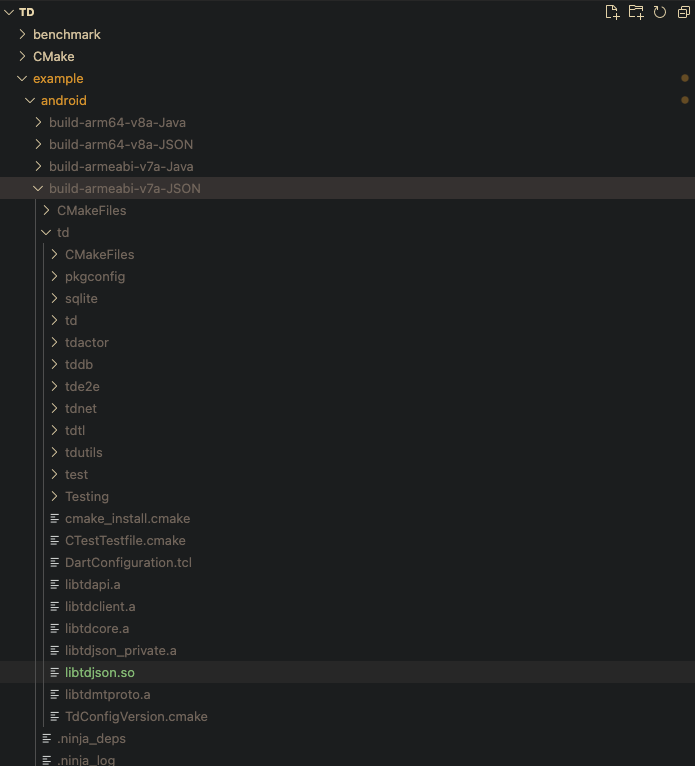Click the file icon beside libtdjson.so
Screen dimensions: 695x766
pos(55,673)
